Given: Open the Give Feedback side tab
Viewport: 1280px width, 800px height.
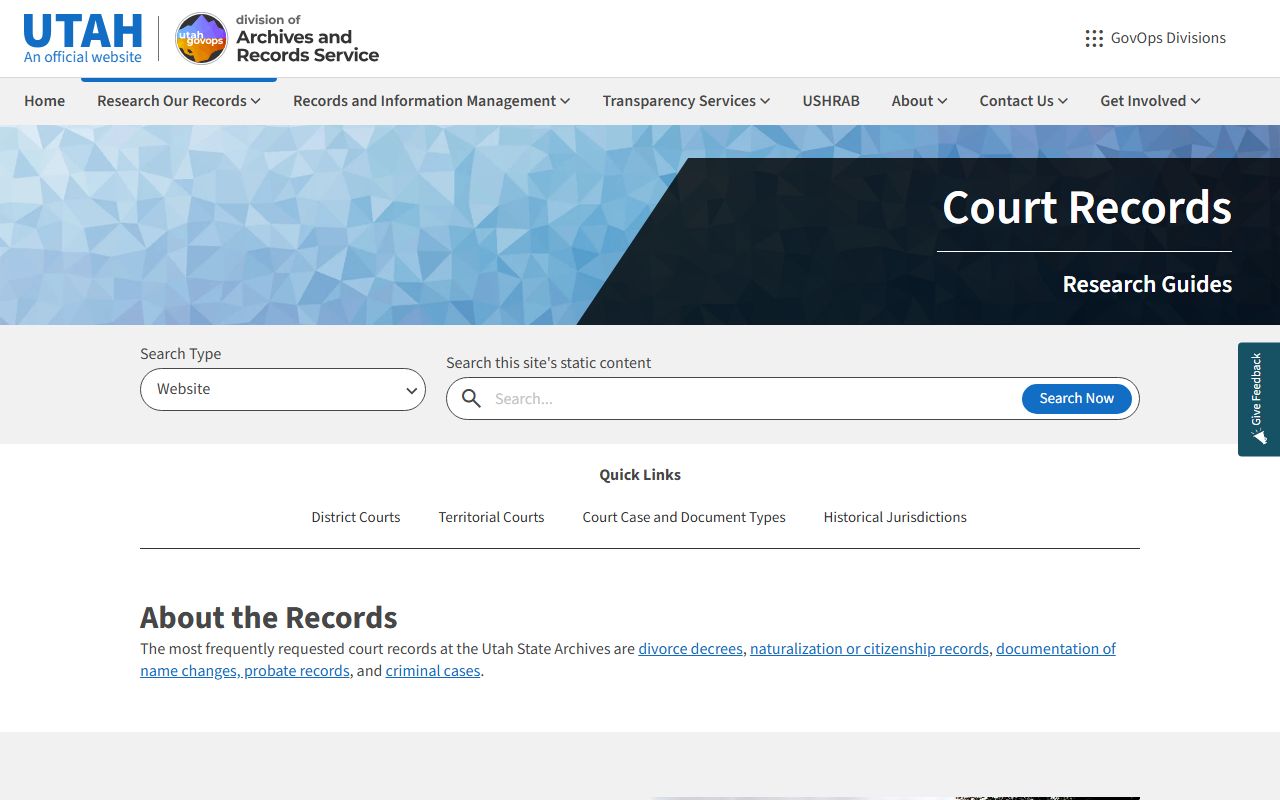Looking at the screenshot, I should [x=1258, y=399].
